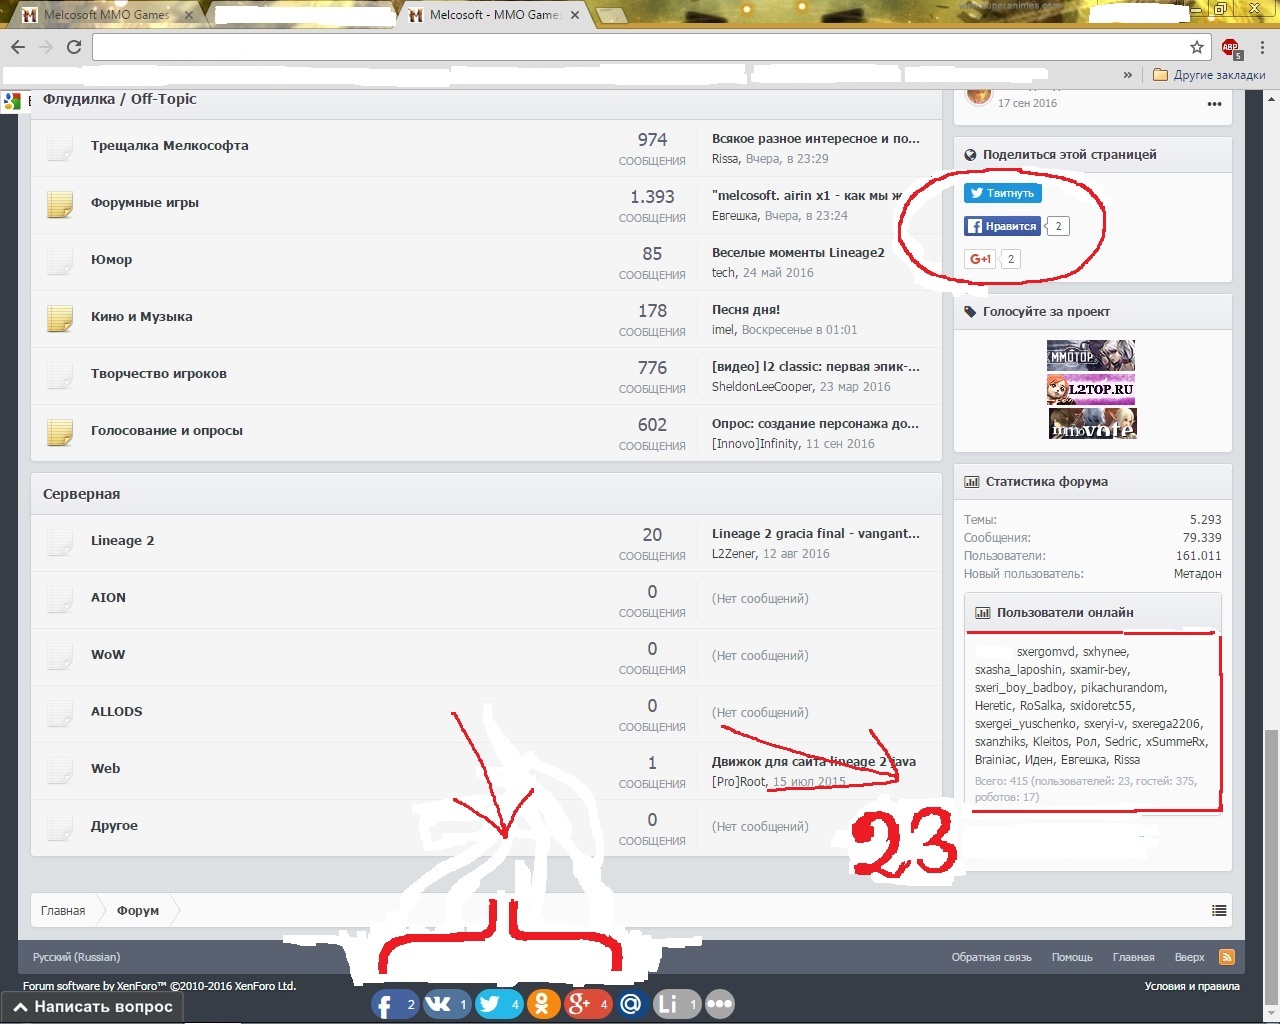Bookmark page with the star icon
The height and width of the screenshot is (1024, 1280).
tap(1197, 47)
